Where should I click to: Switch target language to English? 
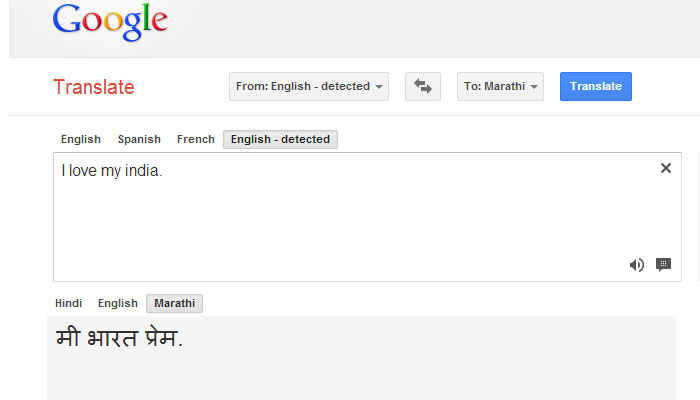click(x=117, y=304)
